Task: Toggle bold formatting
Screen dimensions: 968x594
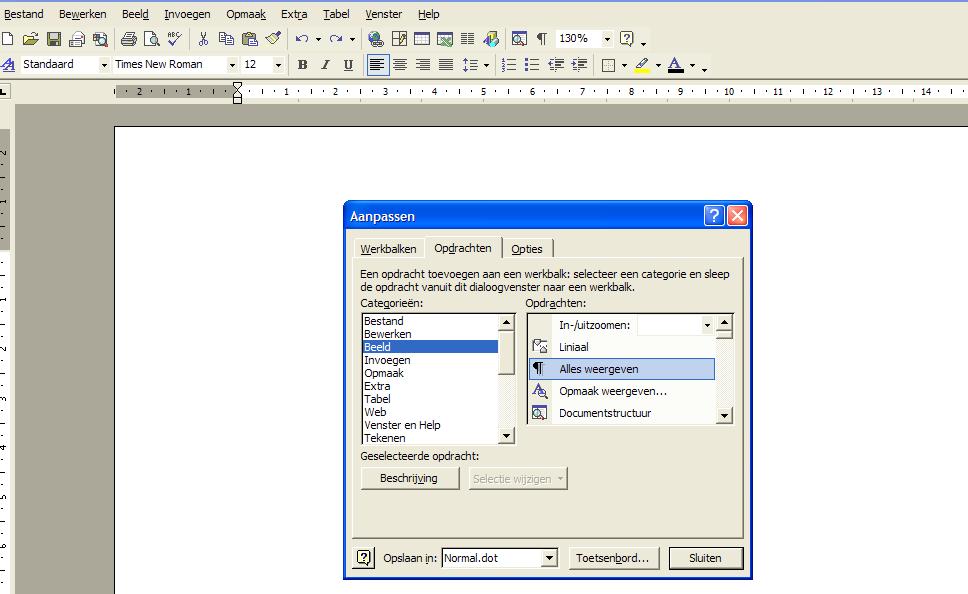Action: click(x=302, y=65)
